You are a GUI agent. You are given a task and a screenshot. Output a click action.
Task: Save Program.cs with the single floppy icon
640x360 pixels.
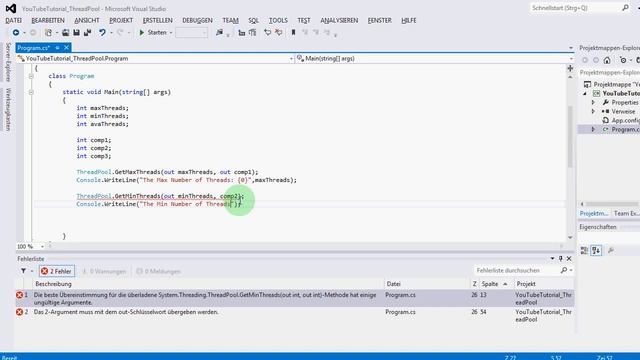76,33
